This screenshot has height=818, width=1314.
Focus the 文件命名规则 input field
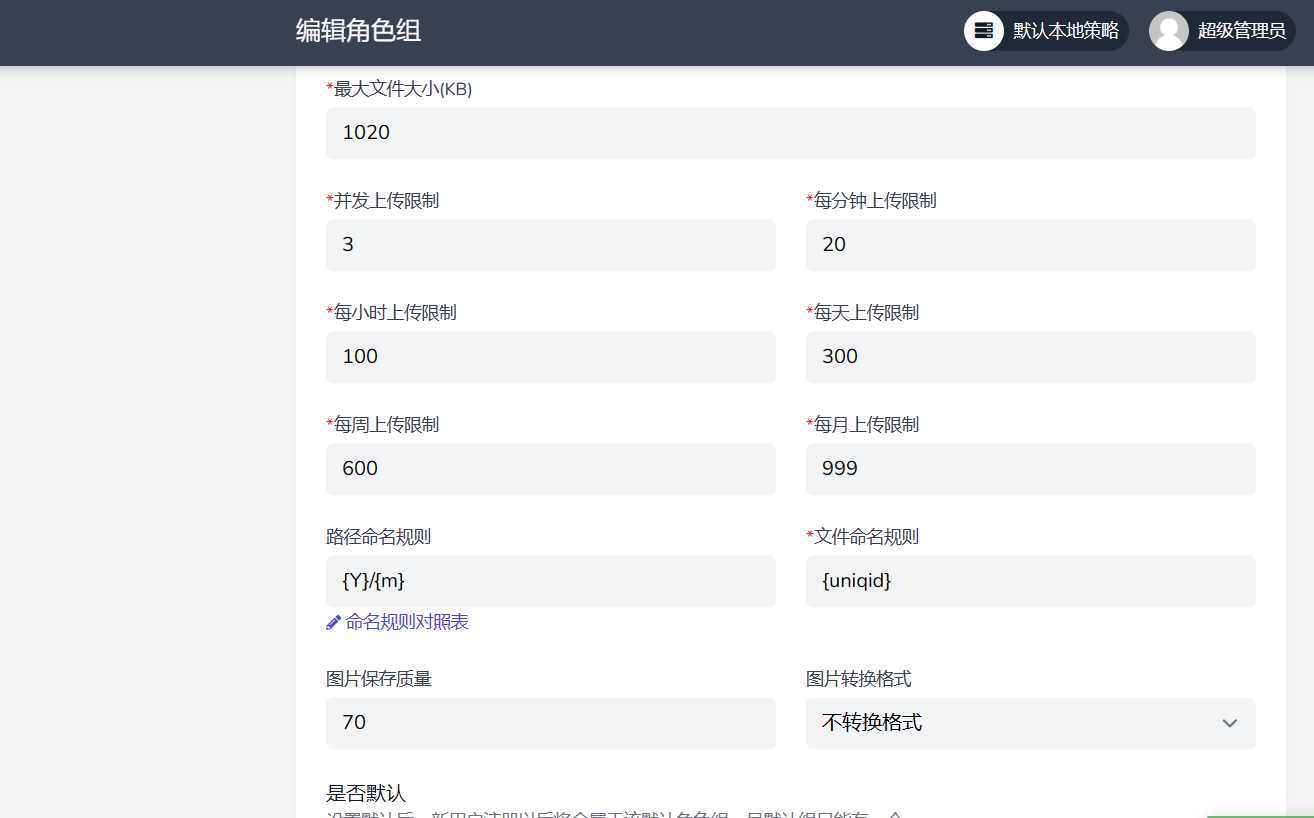[x=1030, y=581]
